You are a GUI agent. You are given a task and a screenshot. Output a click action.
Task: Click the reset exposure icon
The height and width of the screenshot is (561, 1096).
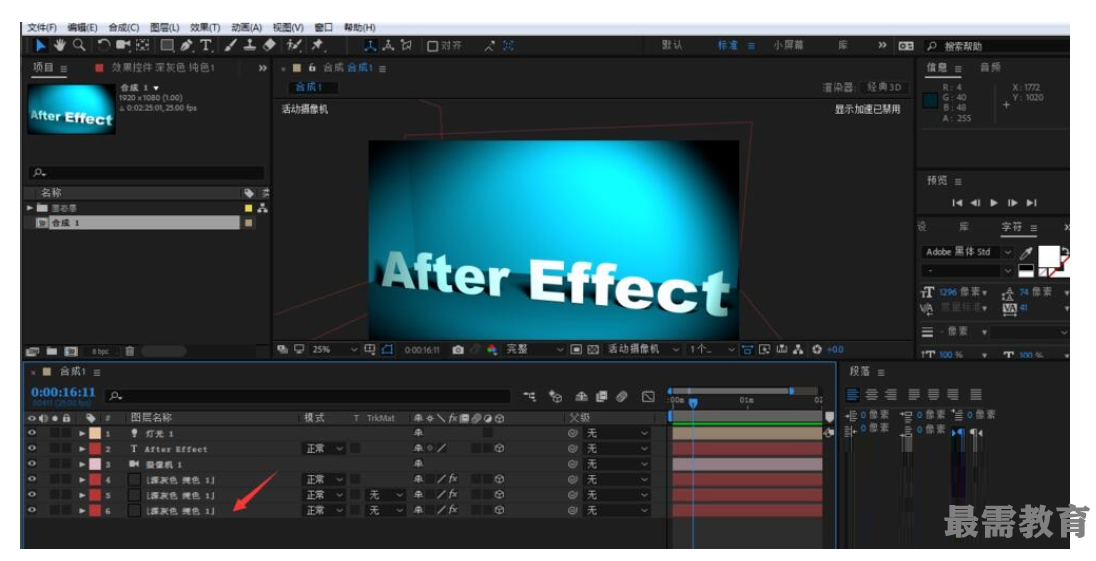[x=816, y=349]
